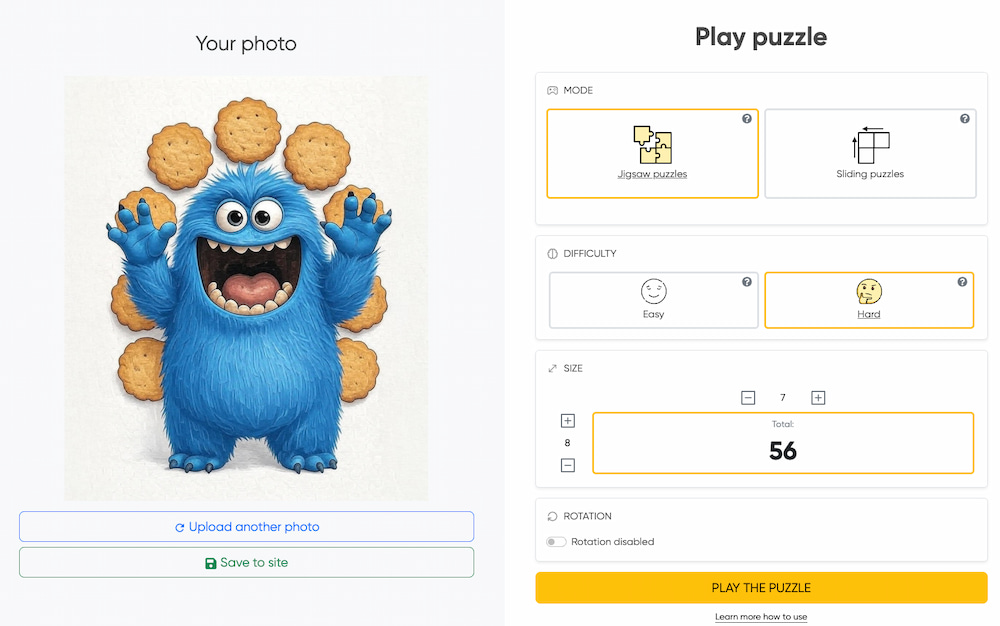
Task: Click the Total 56 pieces box
Action: tap(783, 443)
